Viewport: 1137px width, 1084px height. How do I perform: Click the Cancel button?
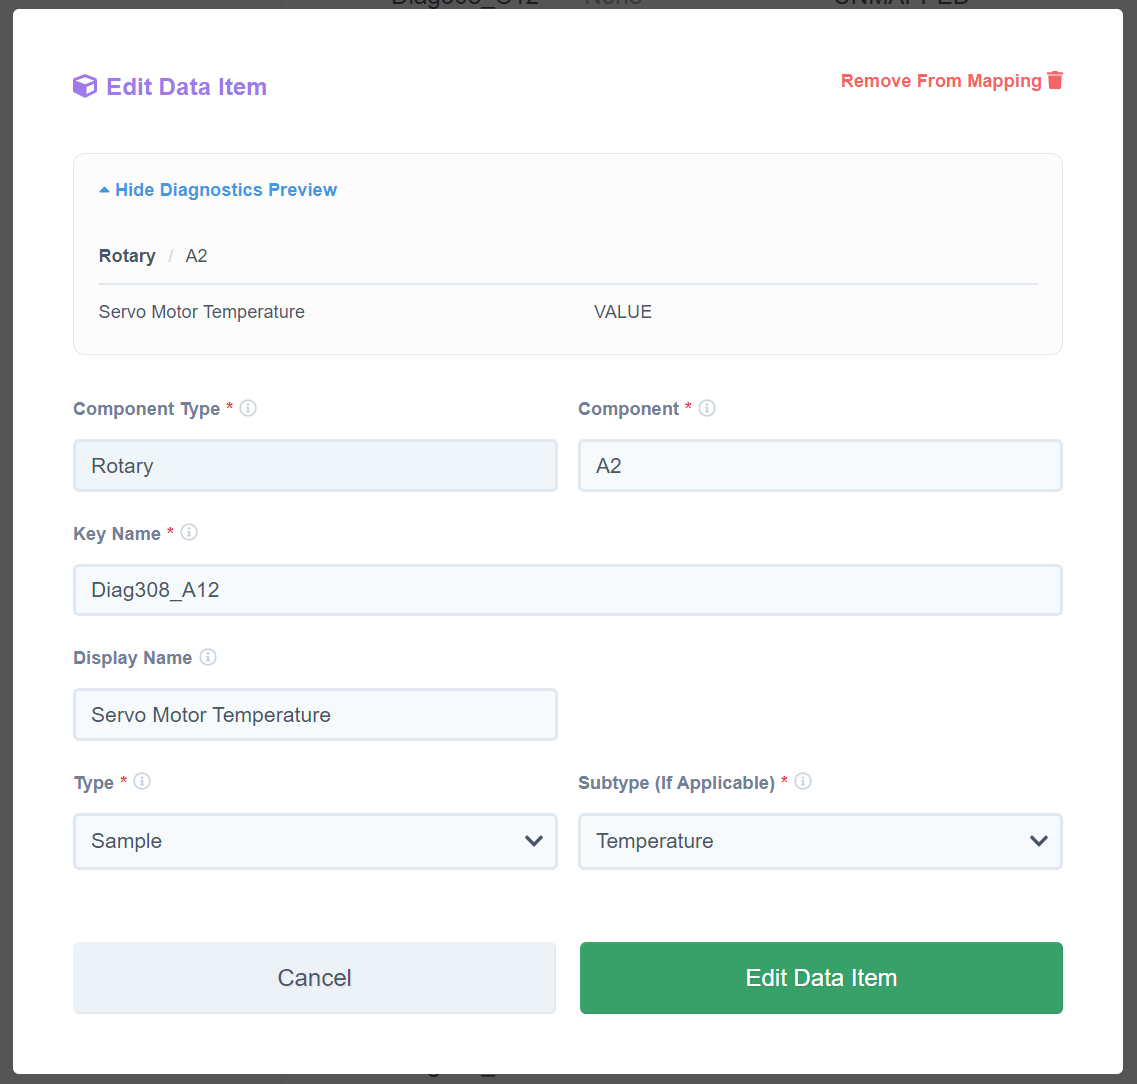[314, 977]
